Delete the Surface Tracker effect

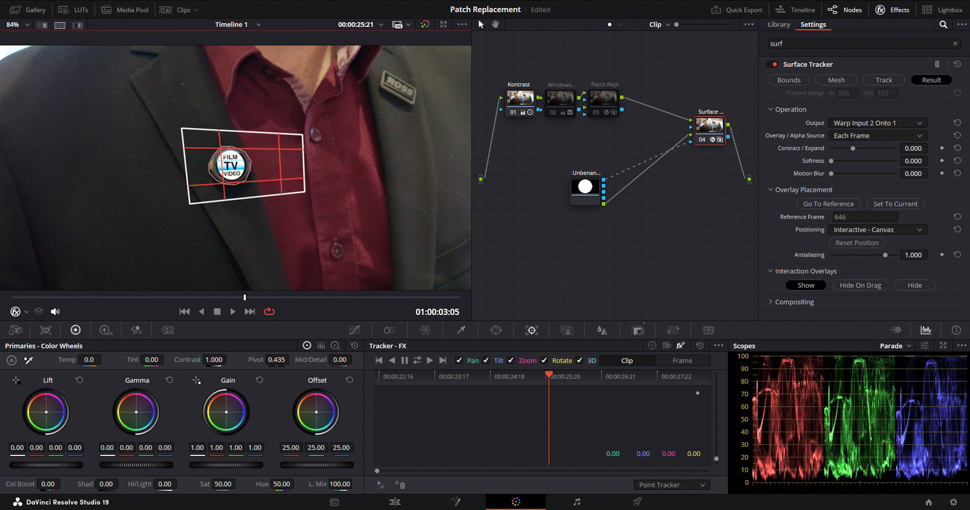point(937,64)
